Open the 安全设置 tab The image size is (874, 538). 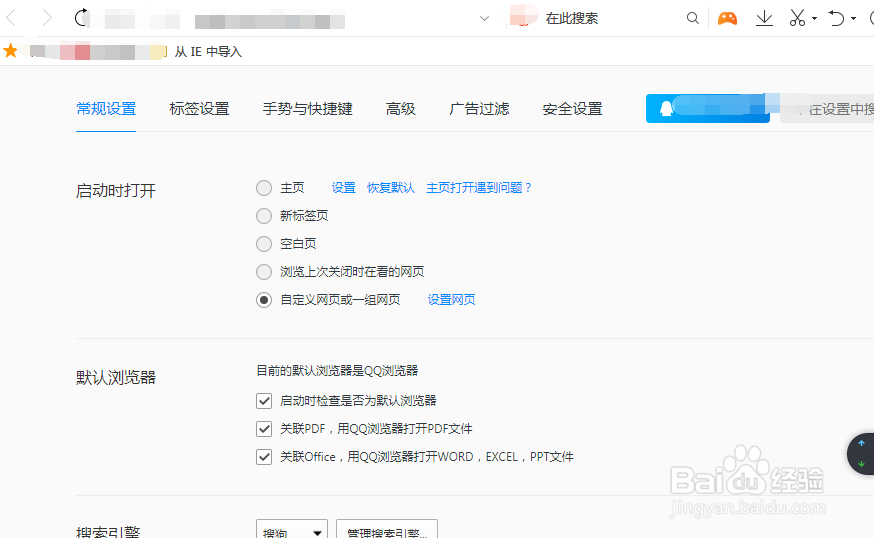point(572,109)
